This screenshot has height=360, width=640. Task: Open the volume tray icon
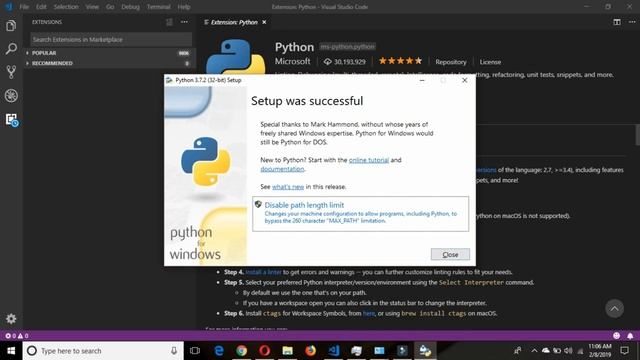(568, 351)
